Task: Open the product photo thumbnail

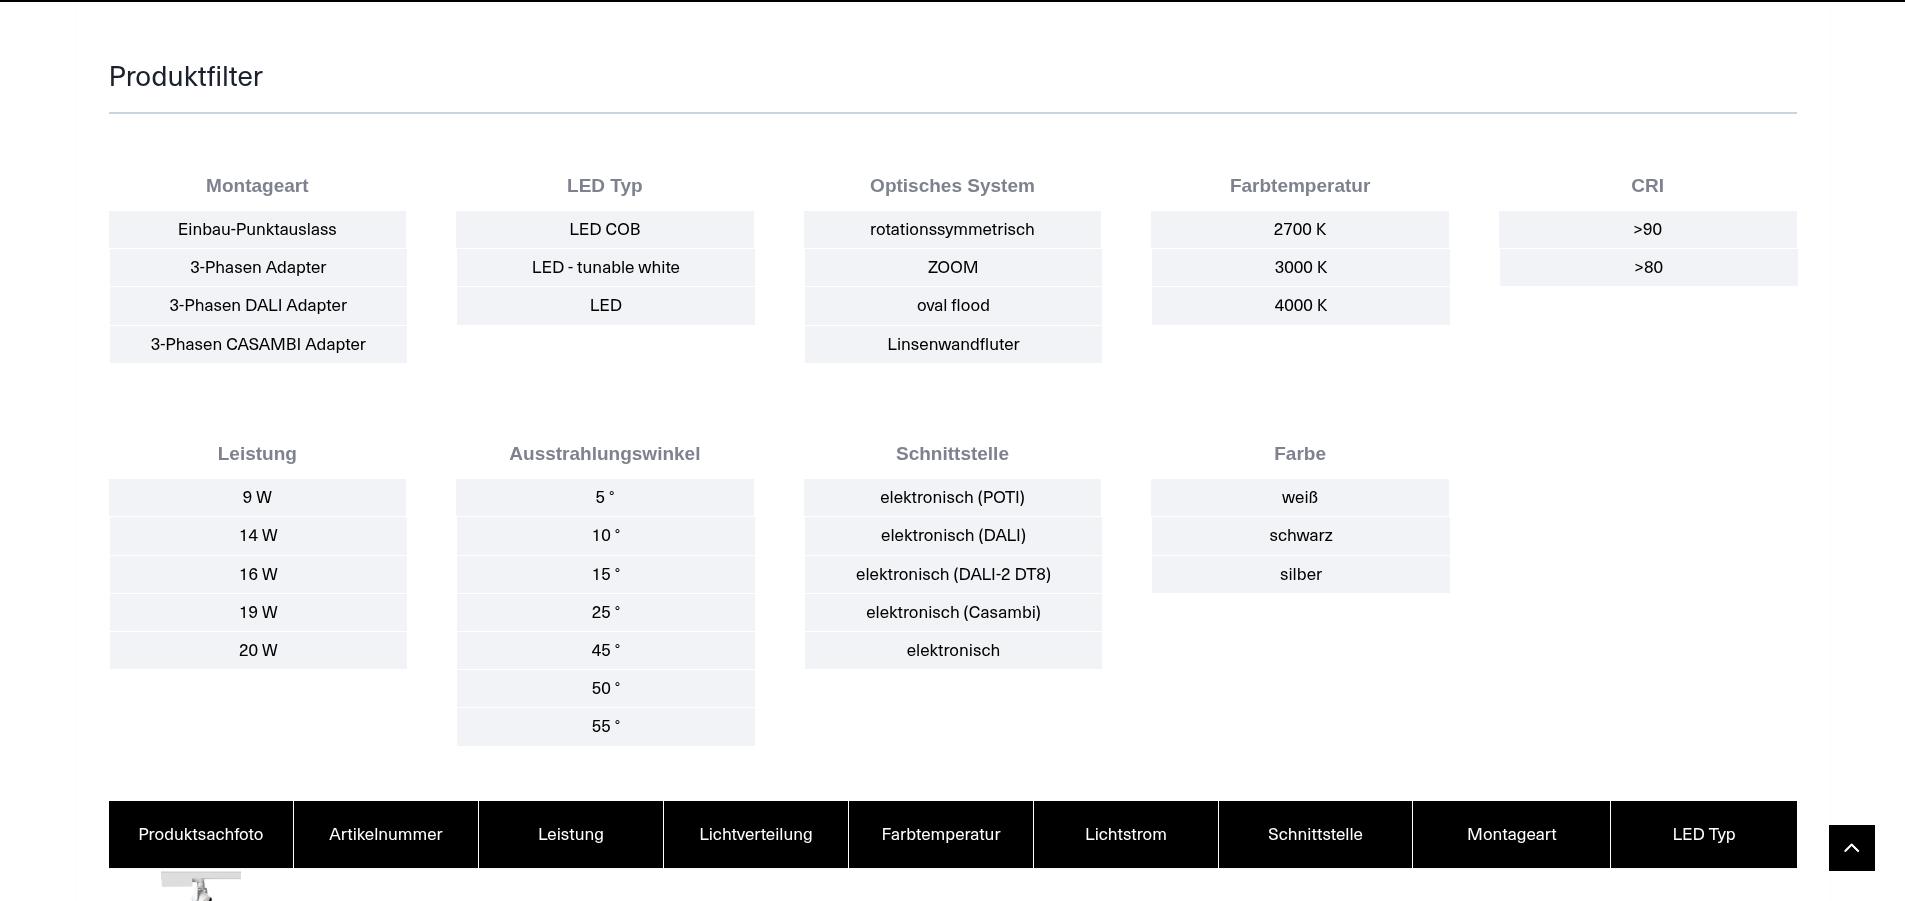Action: (201, 886)
